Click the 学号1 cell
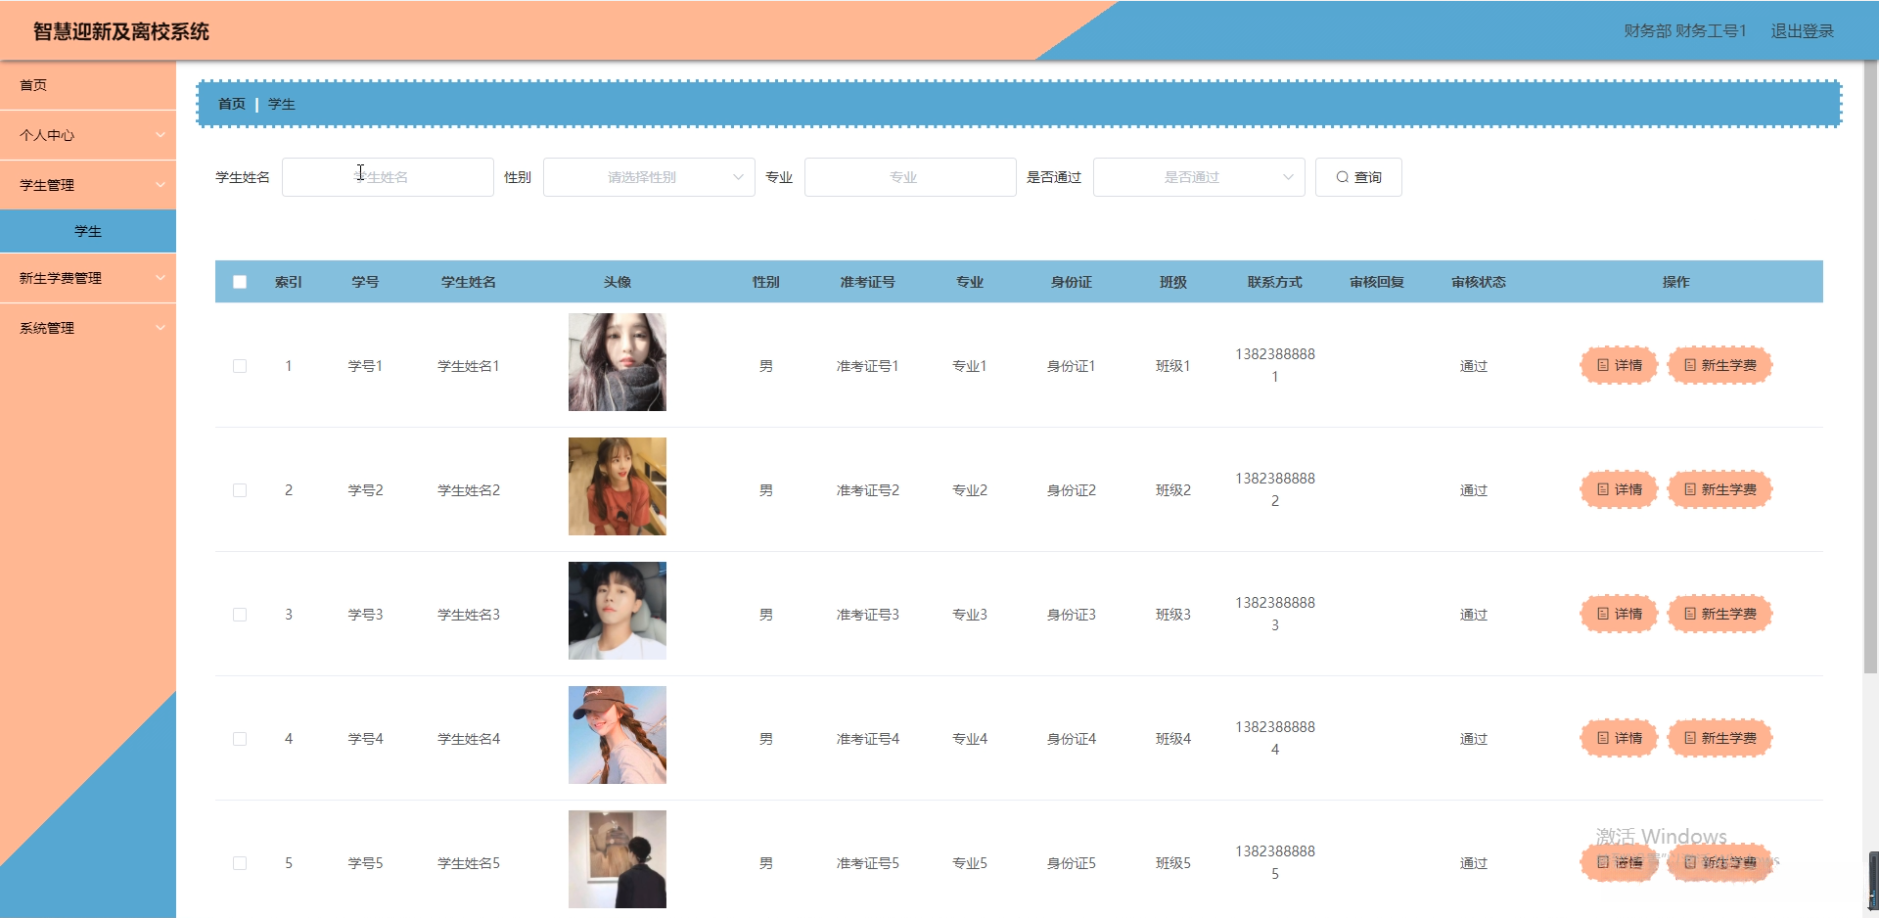 click(365, 366)
